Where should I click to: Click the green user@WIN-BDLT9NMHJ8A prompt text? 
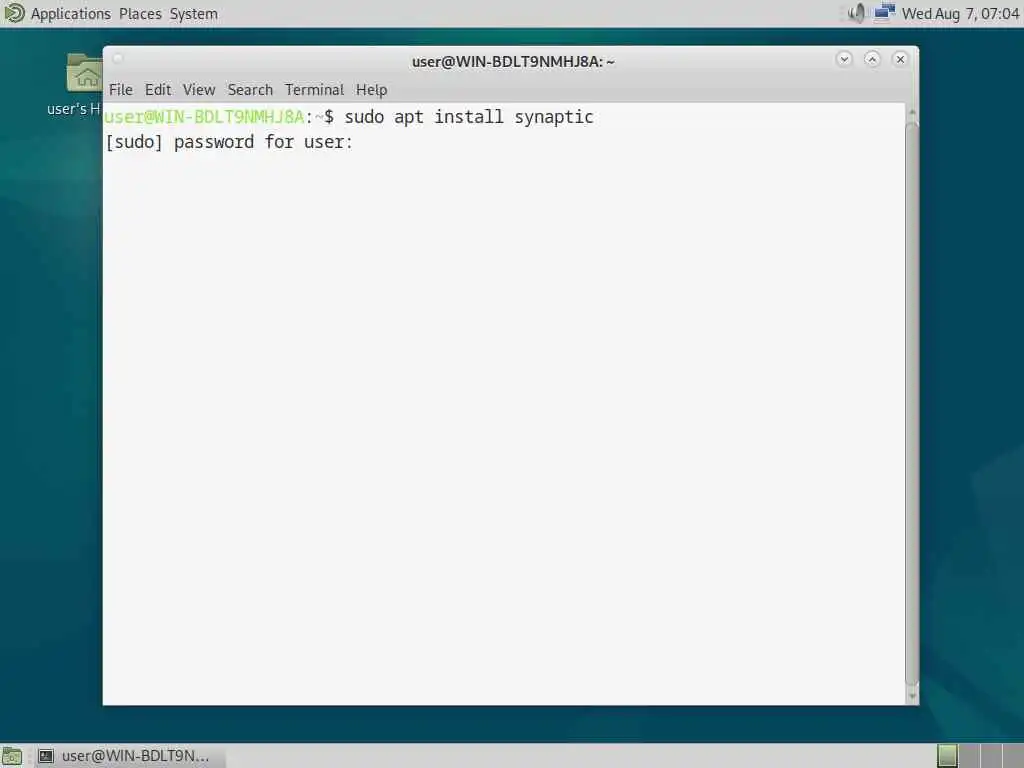[x=204, y=117]
